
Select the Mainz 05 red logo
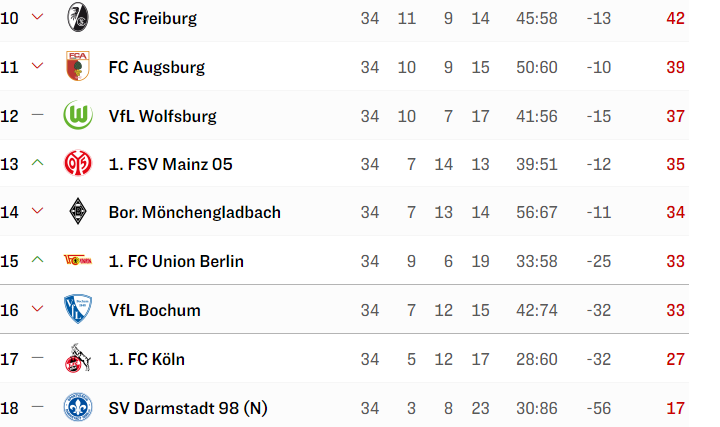[x=78, y=163]
